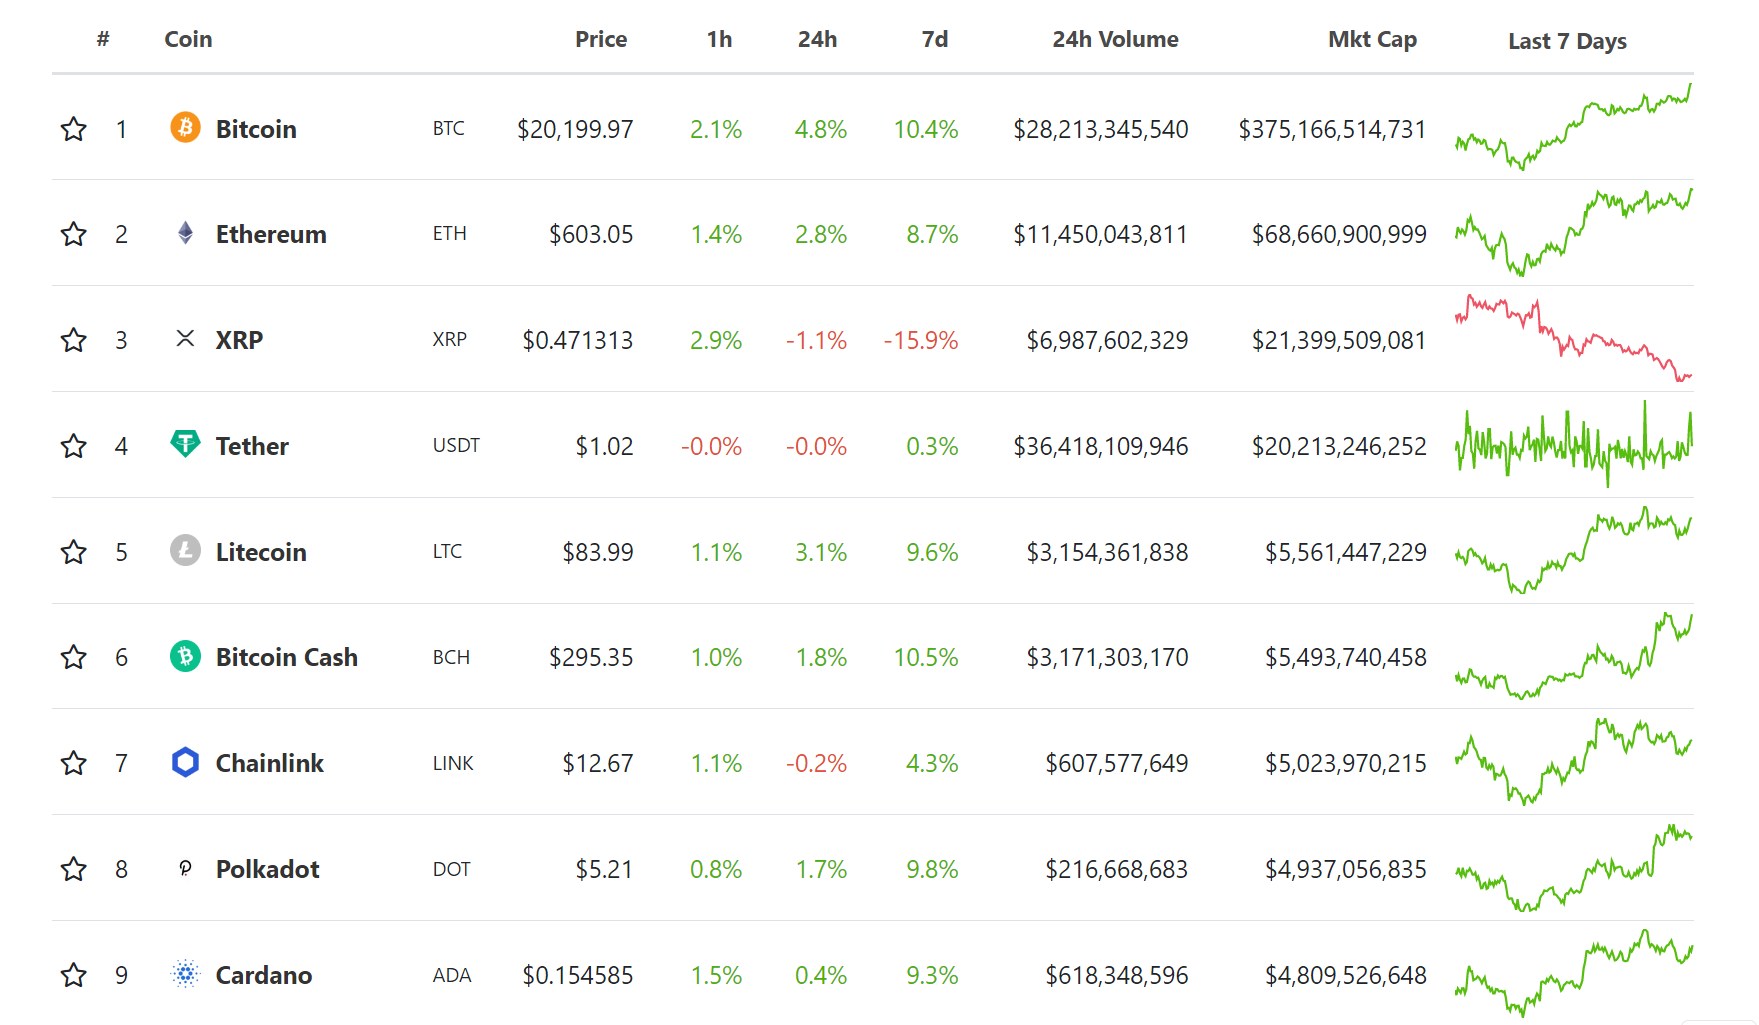Open the Tether coin page link
The height and width of the screenshot is (1025, 1759).
252,446
